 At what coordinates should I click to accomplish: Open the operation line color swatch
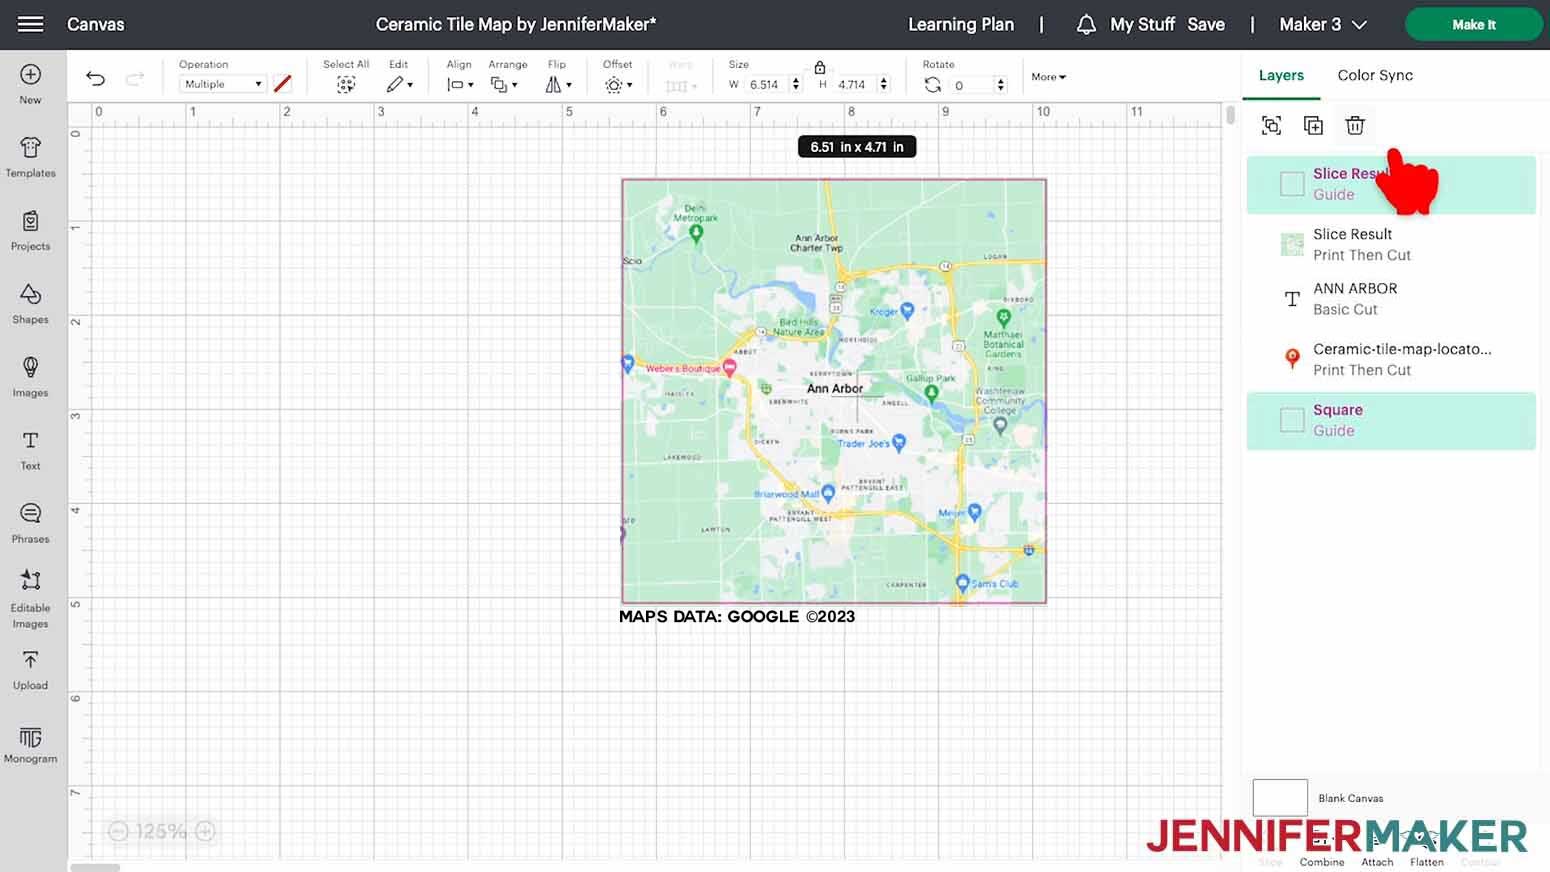pyautogui.click(x=283, y=84)
